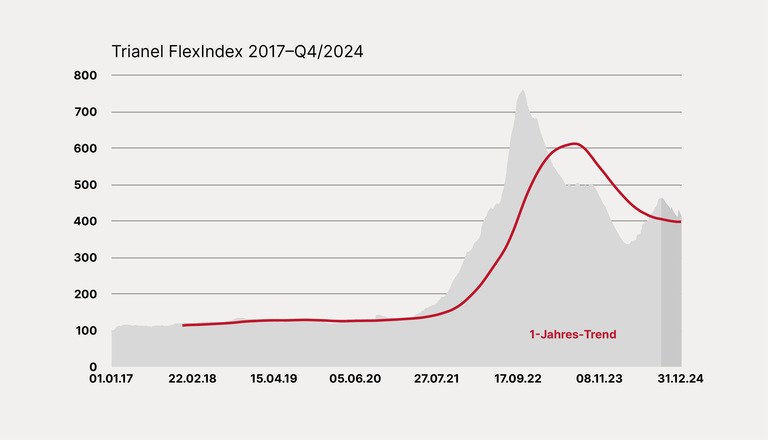The image size is (768, 440).
Task: Click the x-axis date '17.09.22'
Action: [x=518, y=379]
